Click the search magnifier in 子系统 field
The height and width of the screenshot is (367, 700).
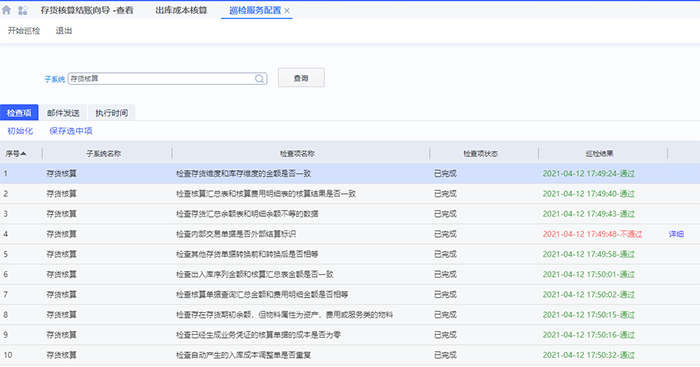(259, 79)
